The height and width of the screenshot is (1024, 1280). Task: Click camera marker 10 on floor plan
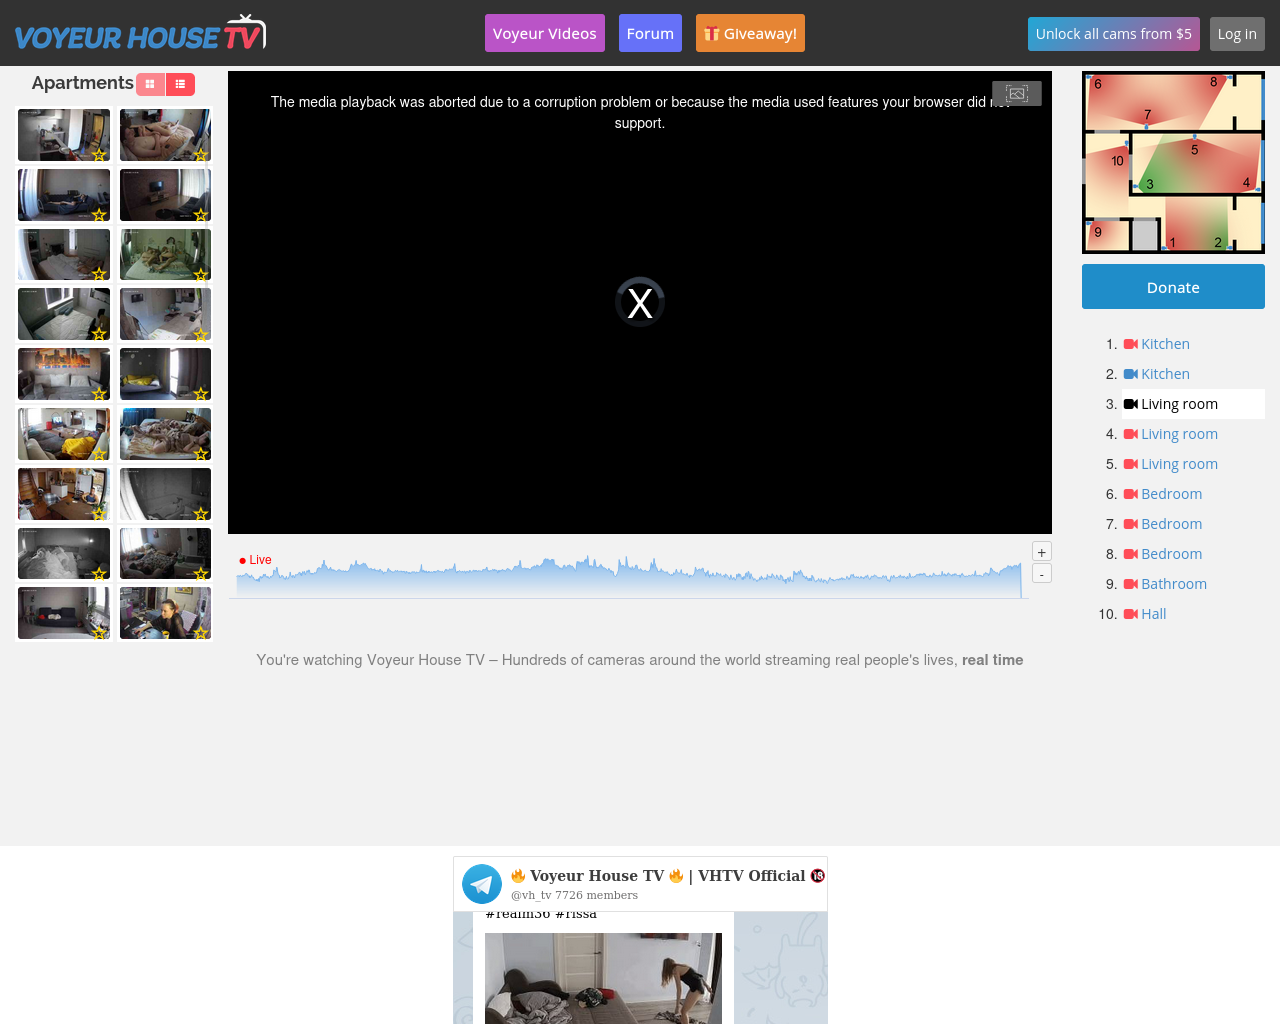point(1117,161)
